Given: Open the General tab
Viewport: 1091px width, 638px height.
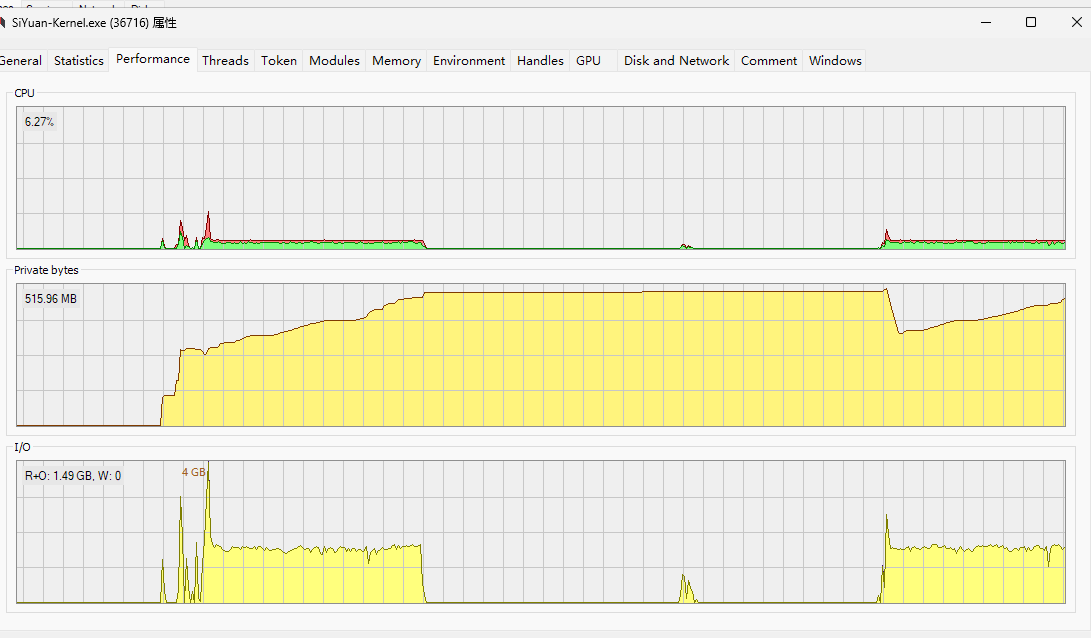Looking at the screenshot, I should coord(21,61).
